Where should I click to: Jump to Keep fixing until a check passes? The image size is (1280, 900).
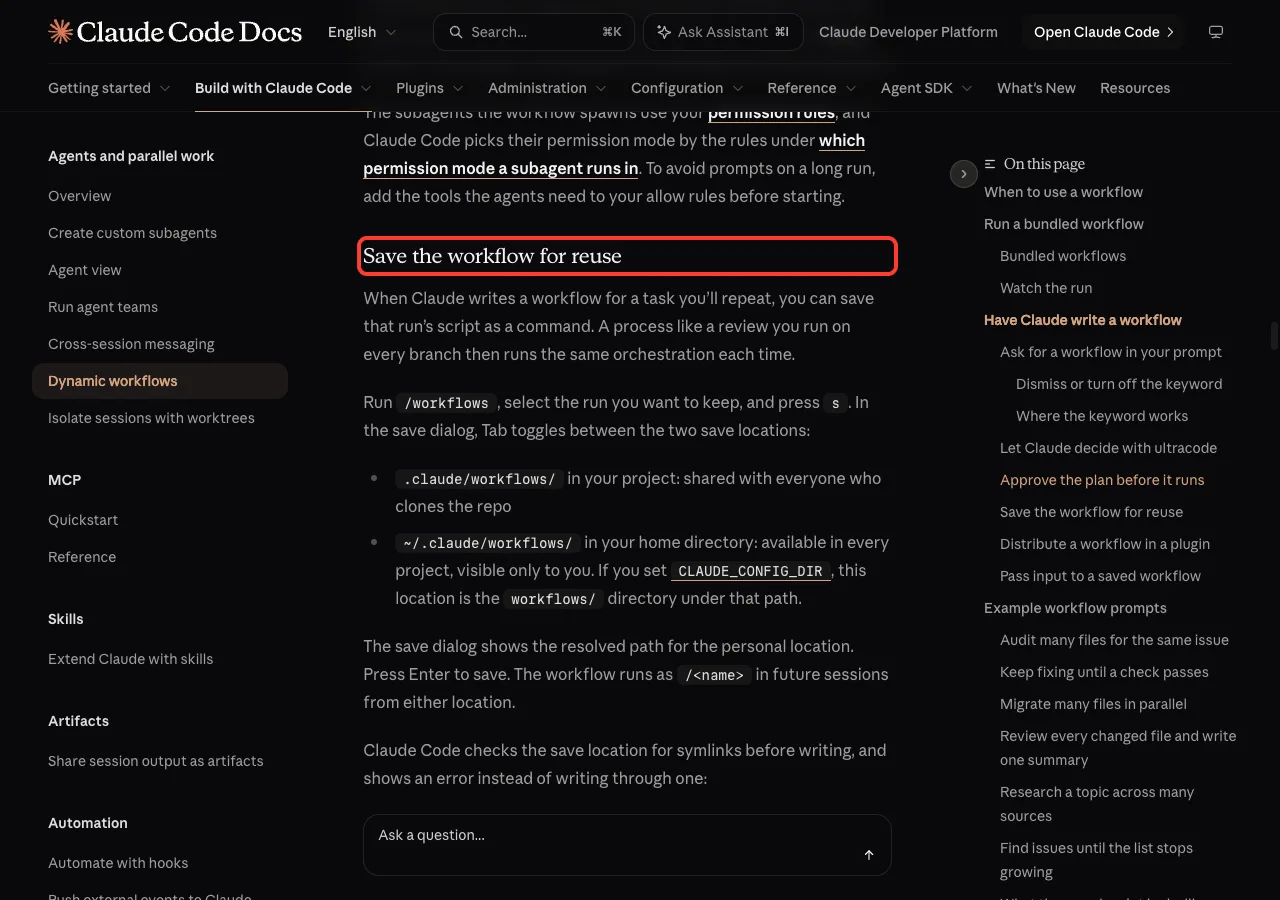click(x=1104, y=672)
